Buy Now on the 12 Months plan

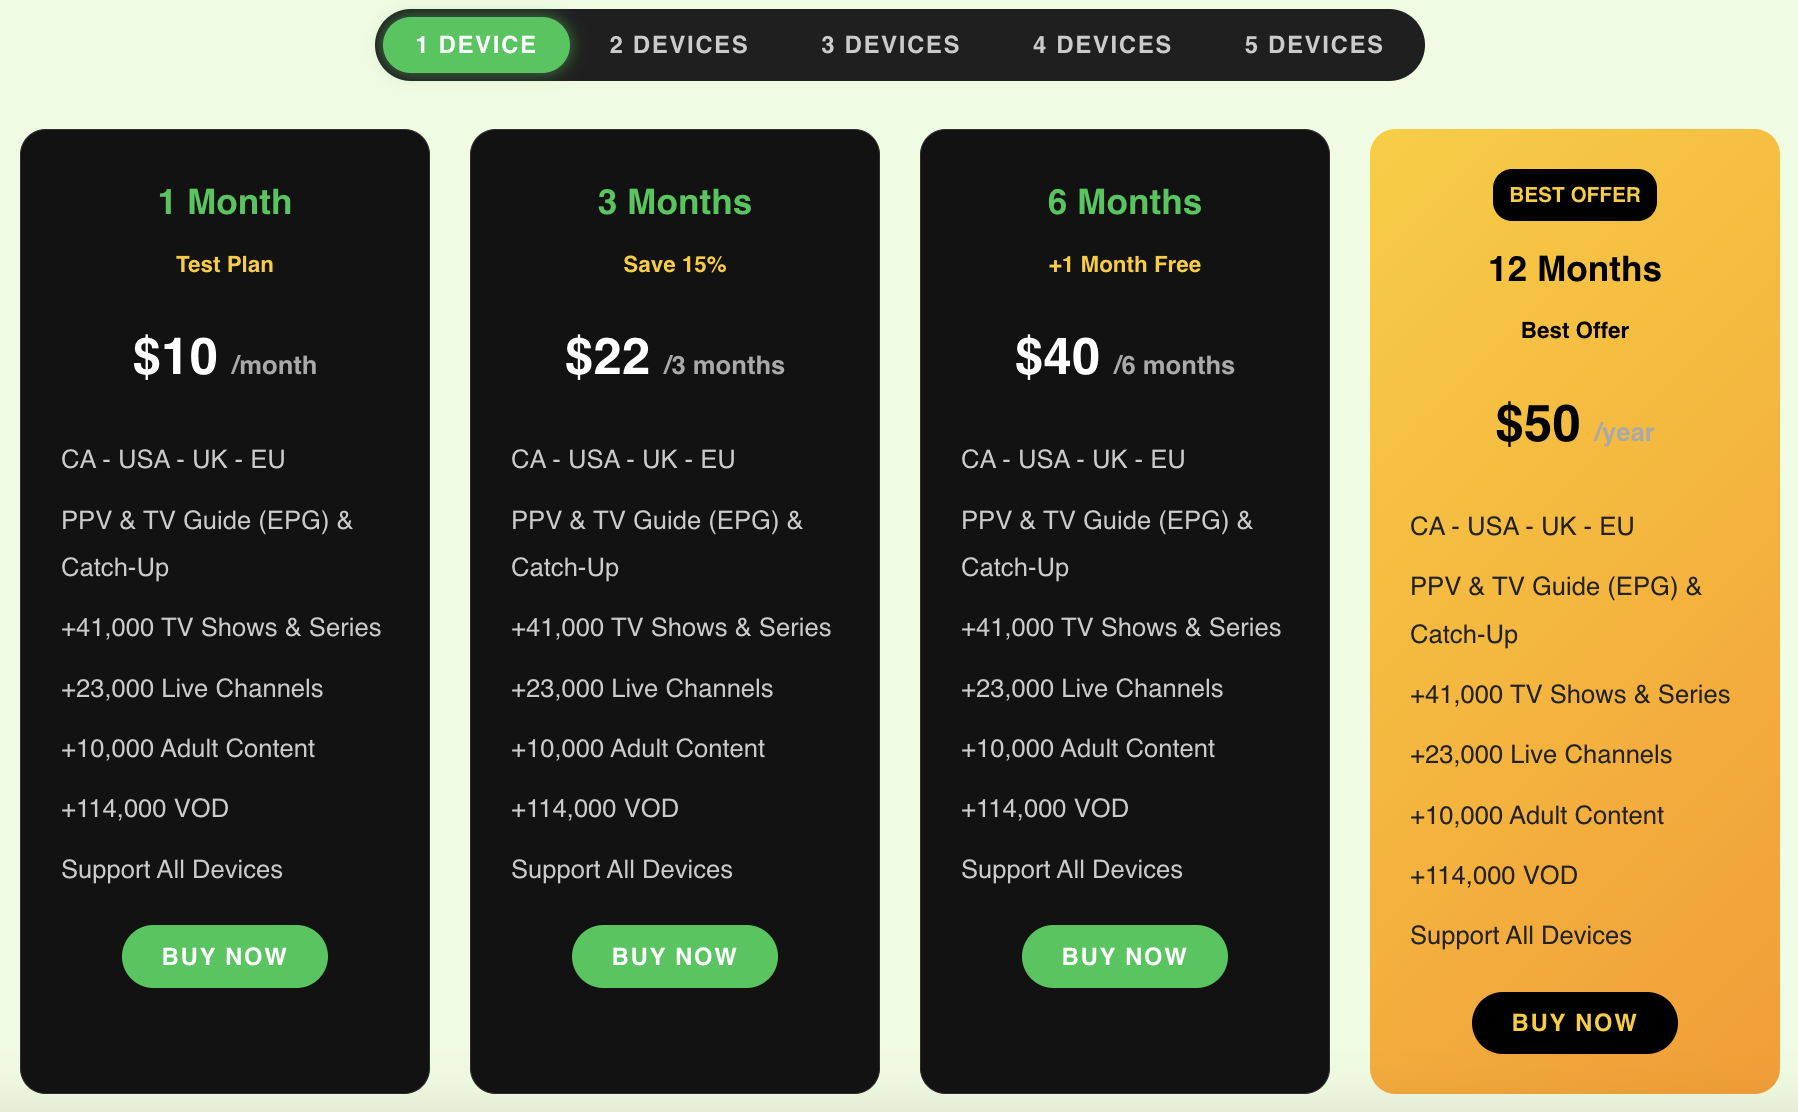click(x=1574, y=1022)
